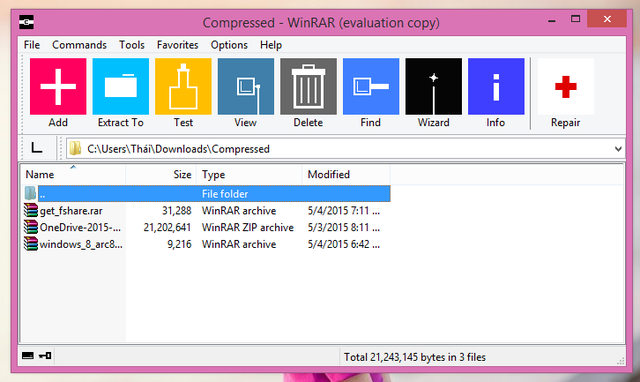Click the Find toolbar icon
640x382 pixels.
tap(371, 87)
